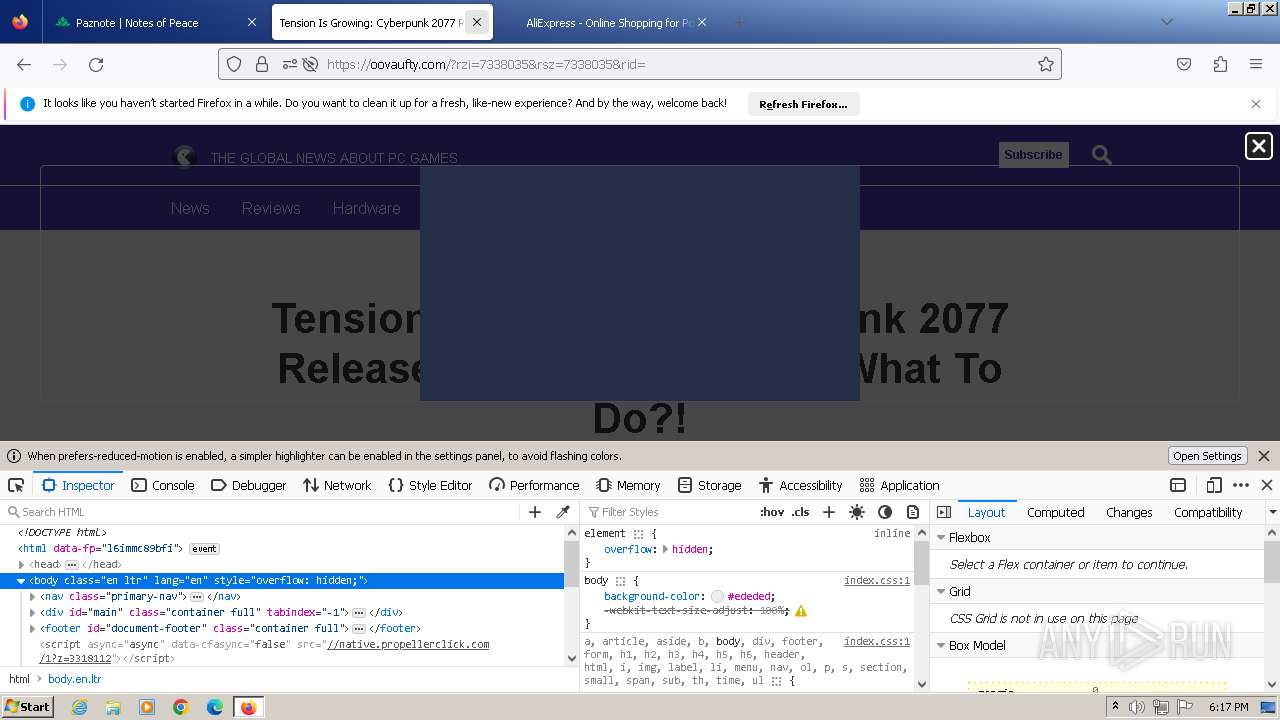1280x720 pixels.
Task: Dismiss the Firefox refresh notification bar
Action: pos(1256,104)
